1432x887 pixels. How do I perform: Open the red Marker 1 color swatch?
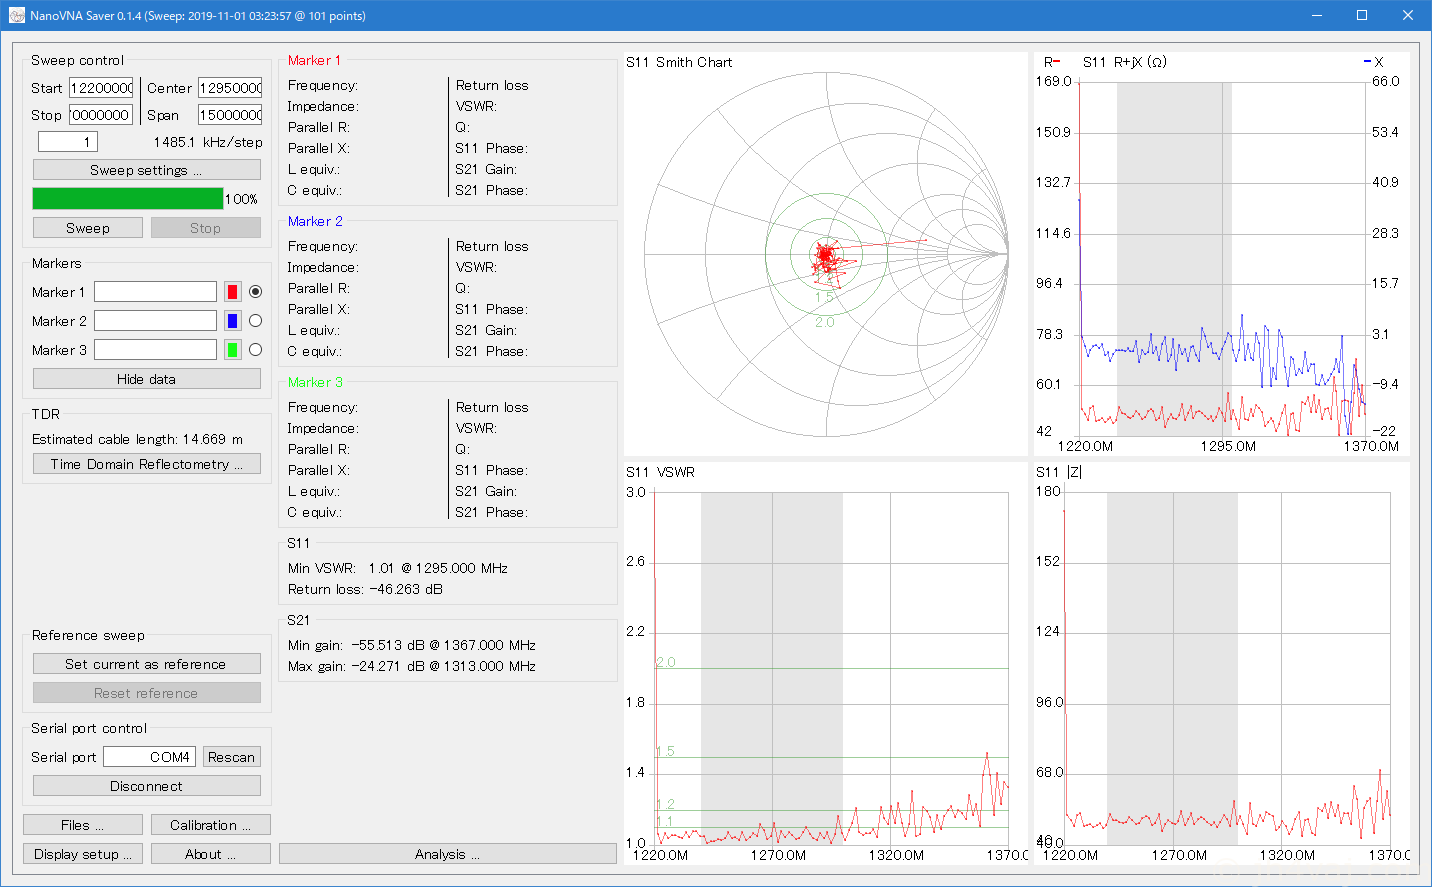(232, 292)
